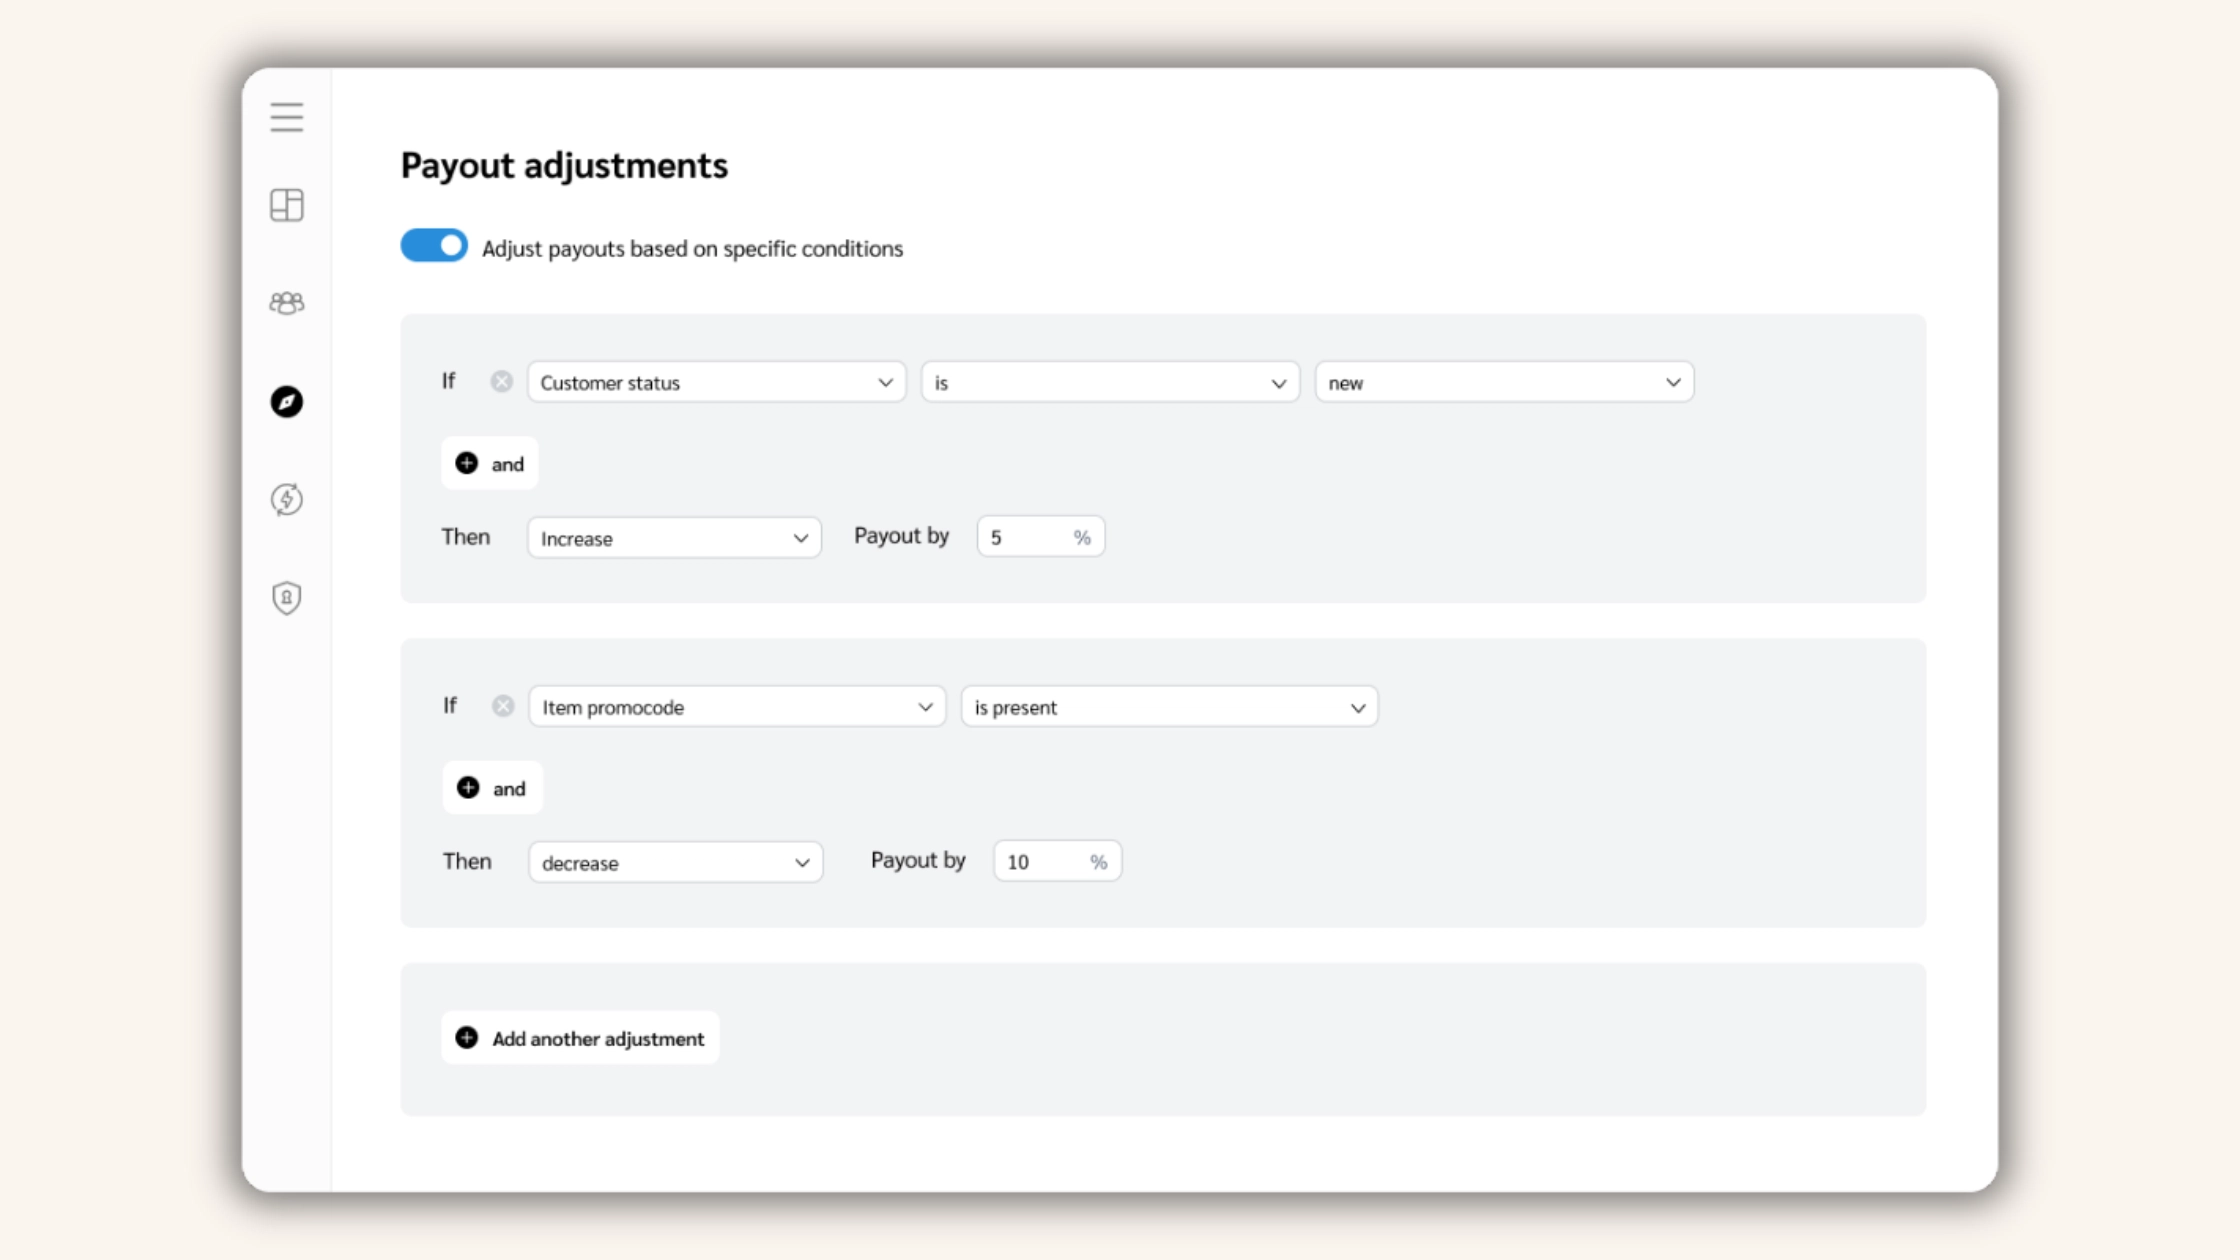
Task: Click 'Adjust payouts based on specific conditions' label
Action: coord(692,248)
